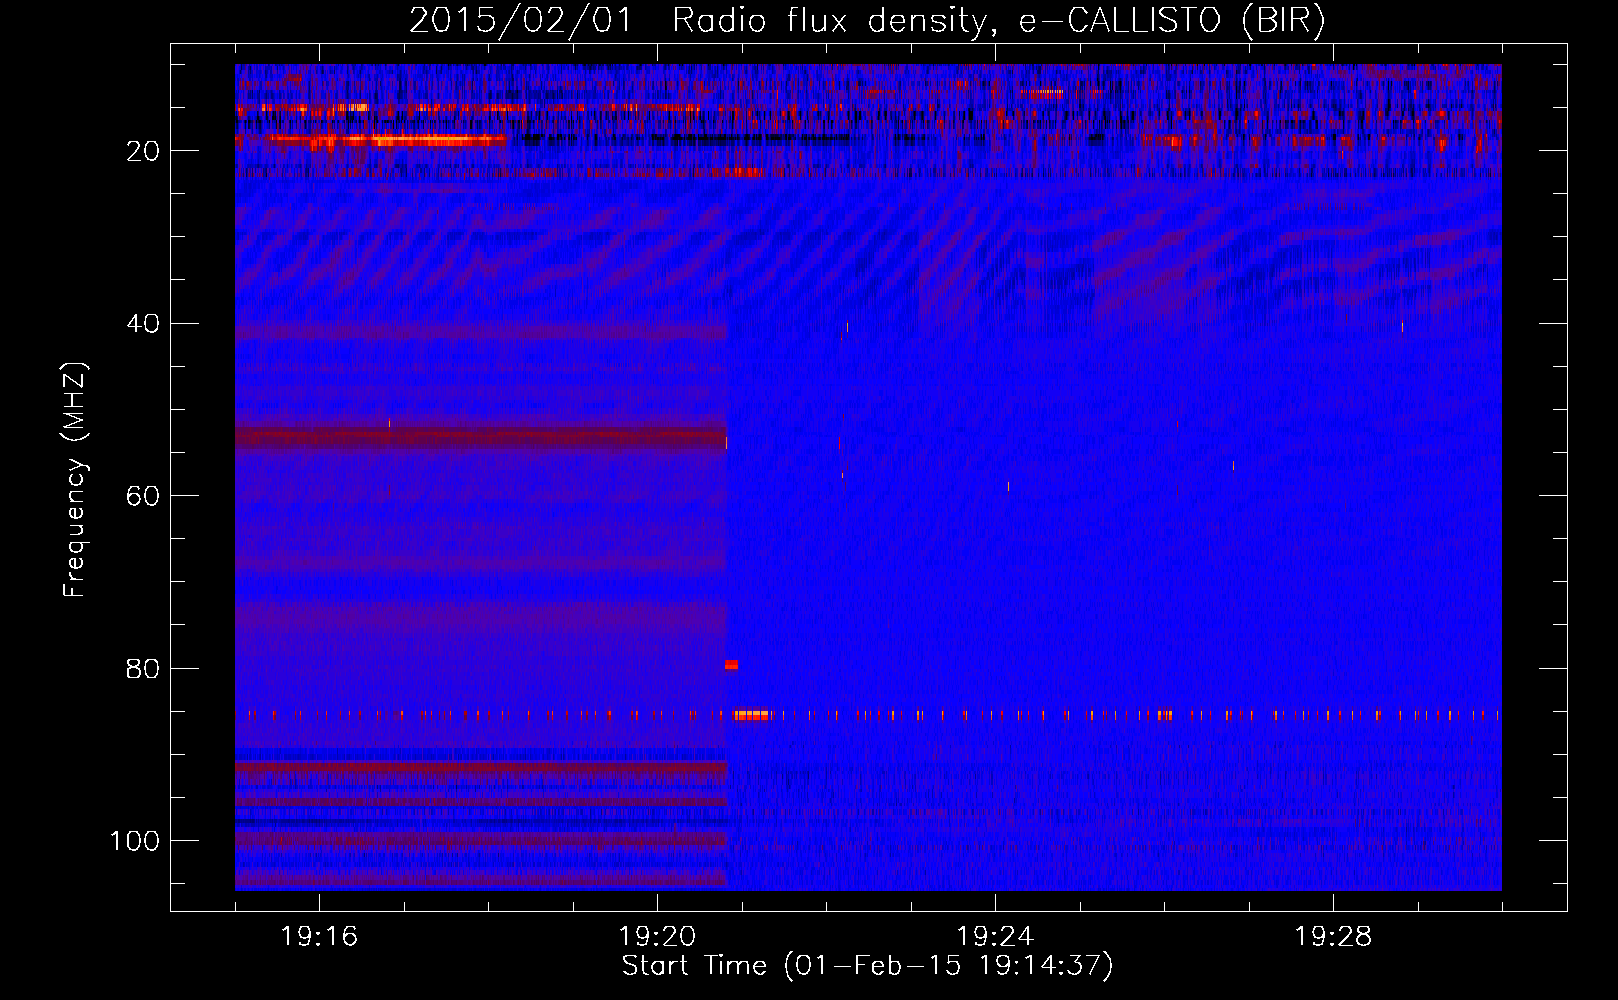
Task: Click the 80 MHz frequency tick label
Action: 144,668
